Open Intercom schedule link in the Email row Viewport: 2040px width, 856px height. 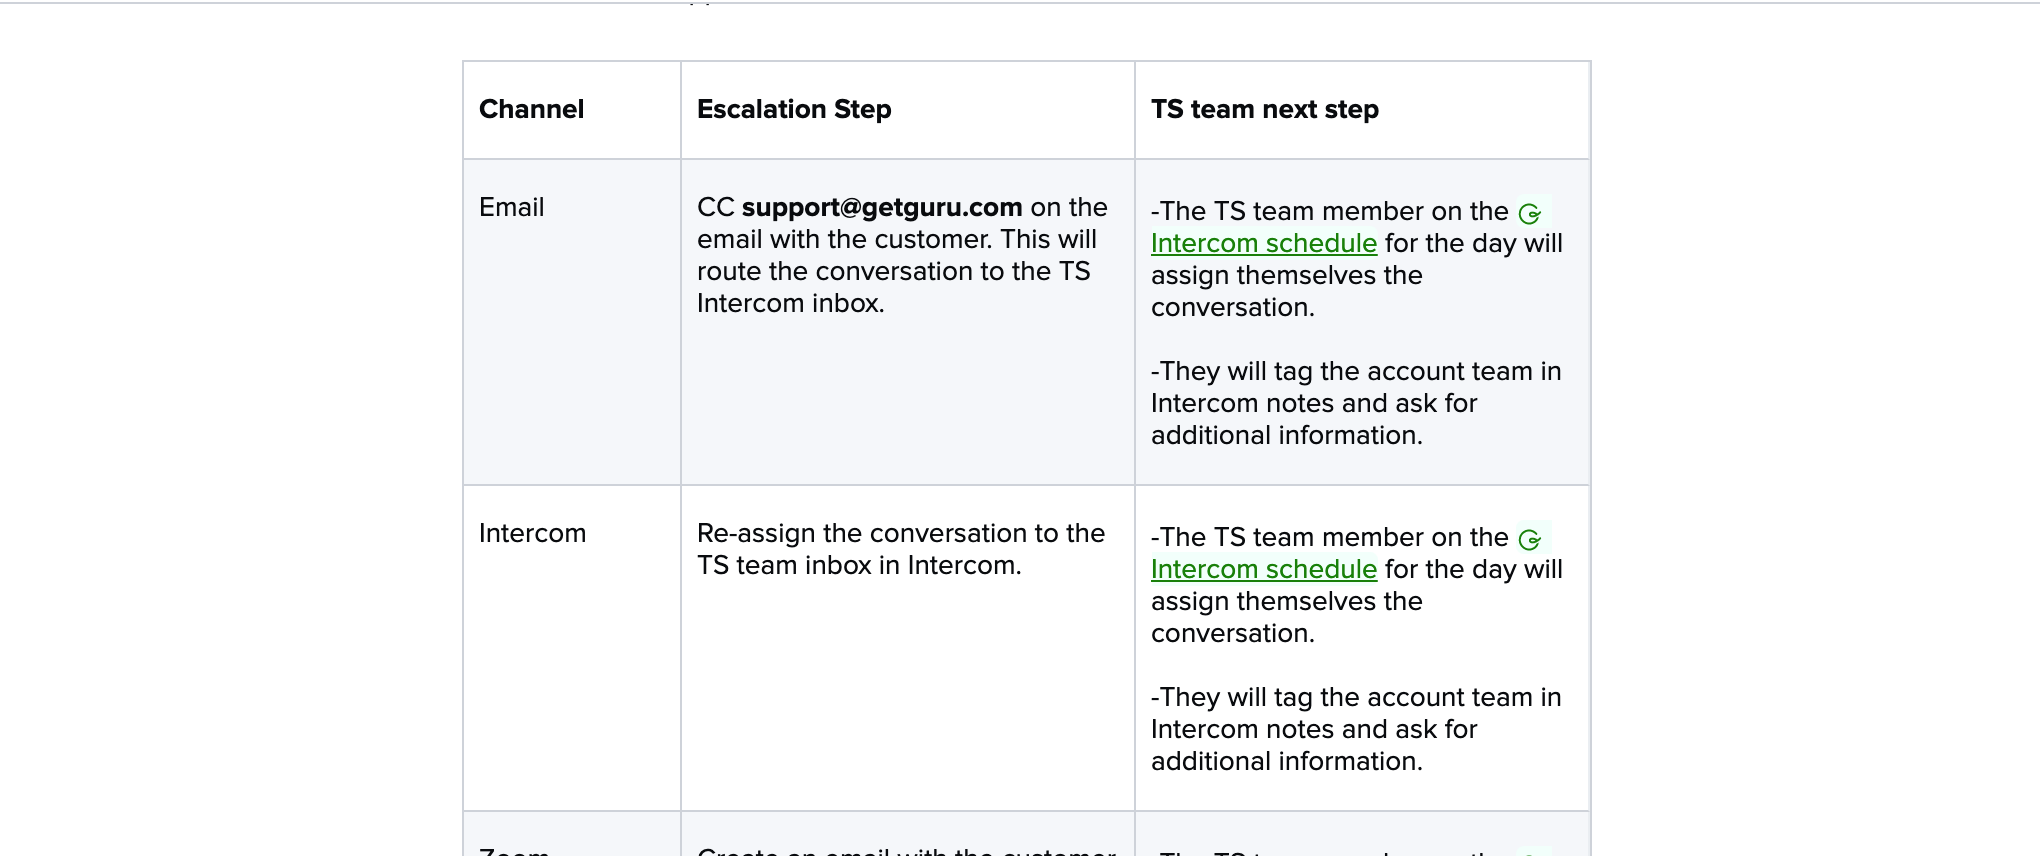[1264, 243]
